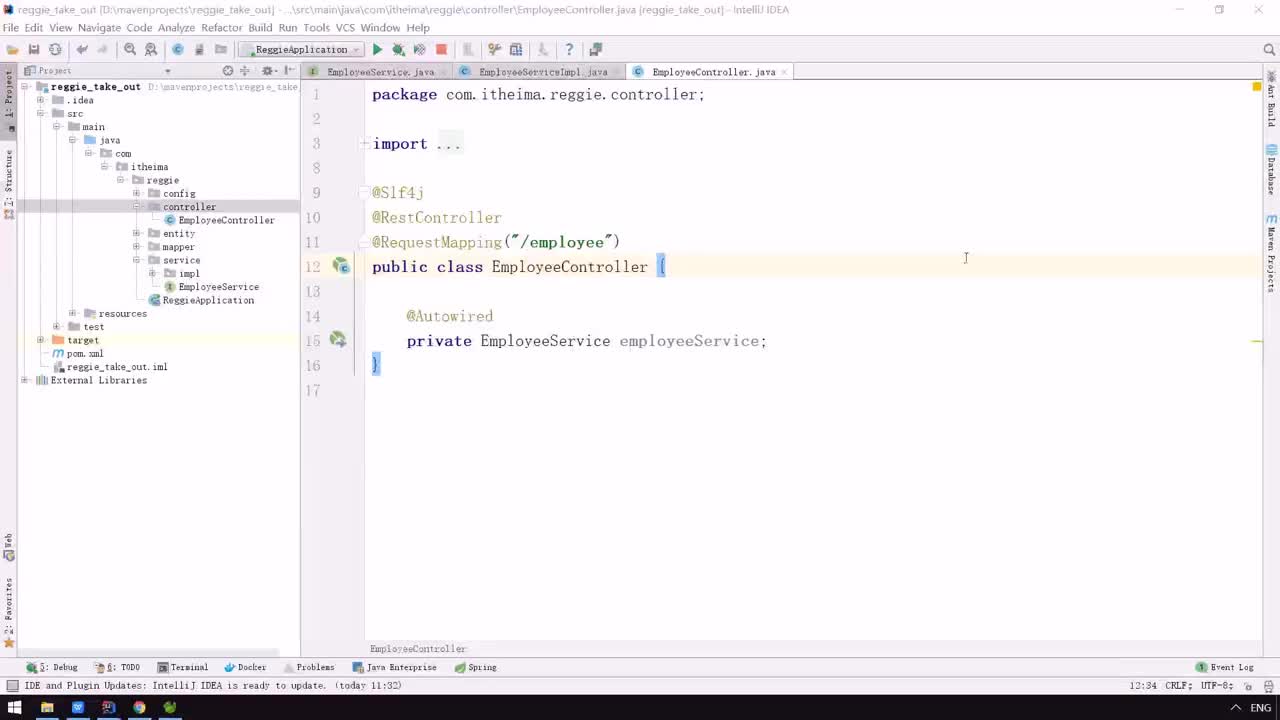This screenshot has width=1280, height=720.
Task: Synchronize the project with the refresh icon
Action: (x=55, y=49)
